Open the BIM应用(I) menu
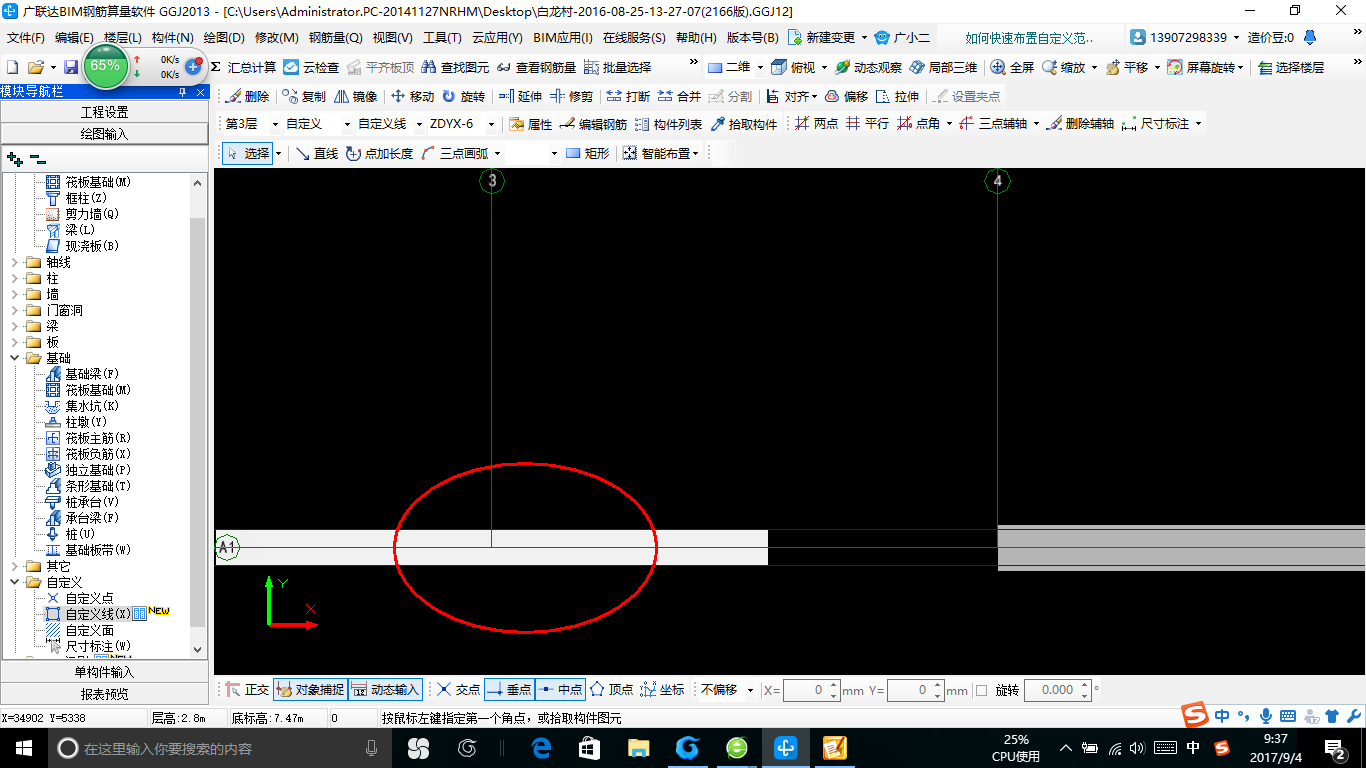Viewport: 1366px width, 768px height. [563, 38]
